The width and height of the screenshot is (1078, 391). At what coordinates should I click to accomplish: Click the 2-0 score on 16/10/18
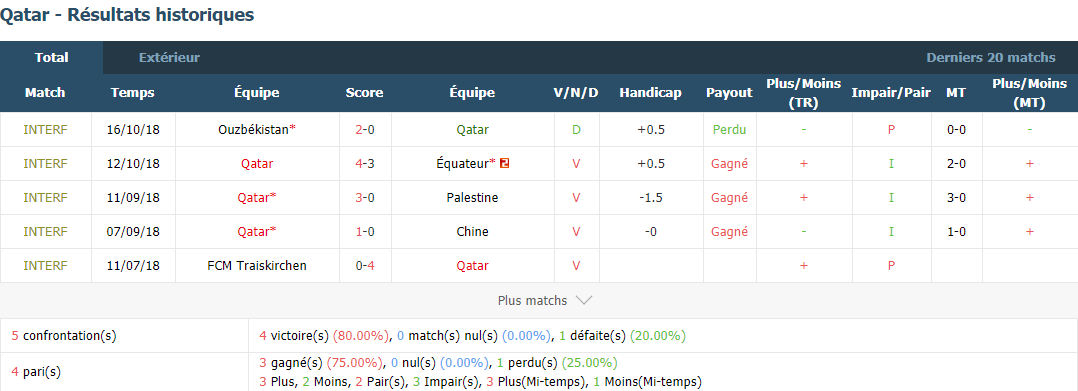[x=364, y=129]
